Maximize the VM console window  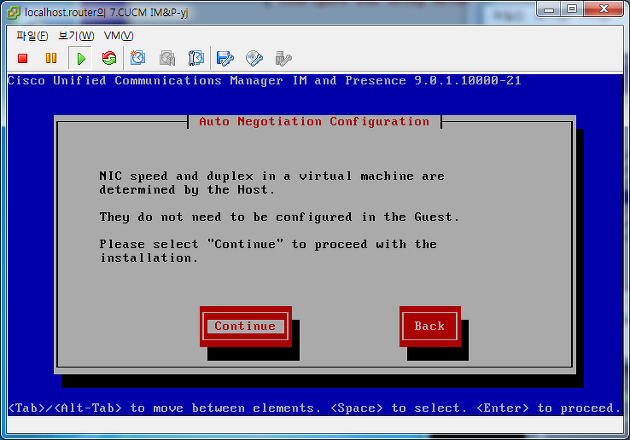572,9
